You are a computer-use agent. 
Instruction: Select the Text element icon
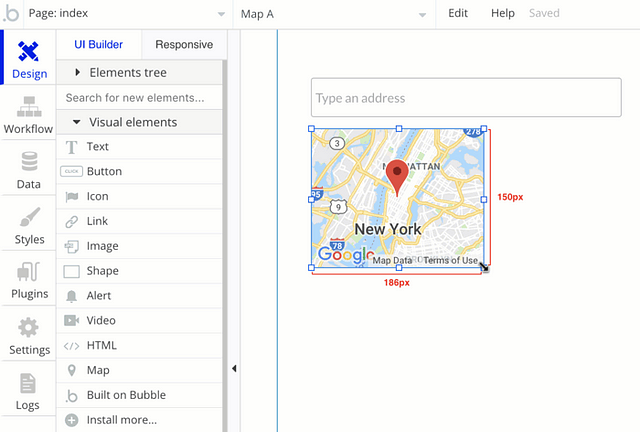tap(71, 147)
